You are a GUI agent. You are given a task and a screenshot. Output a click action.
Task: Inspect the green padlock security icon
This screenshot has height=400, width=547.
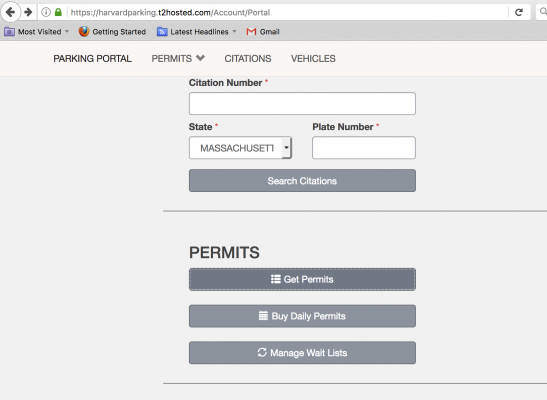click(58, 12)
